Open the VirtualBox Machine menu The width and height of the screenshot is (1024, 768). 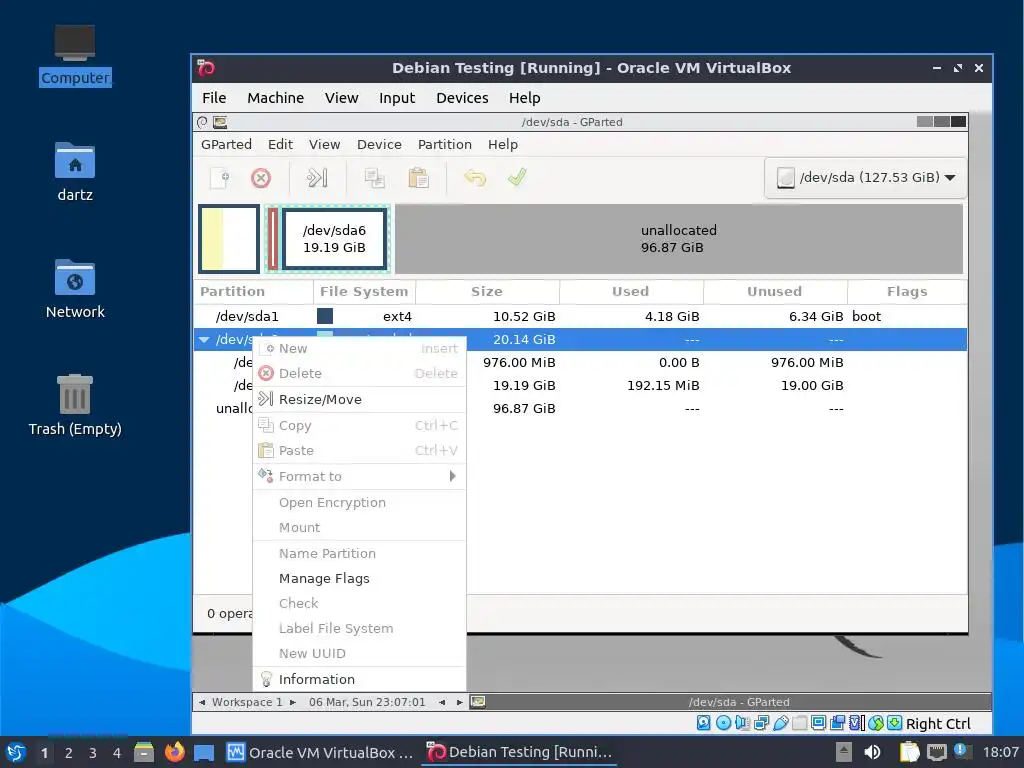coord(275,98)
